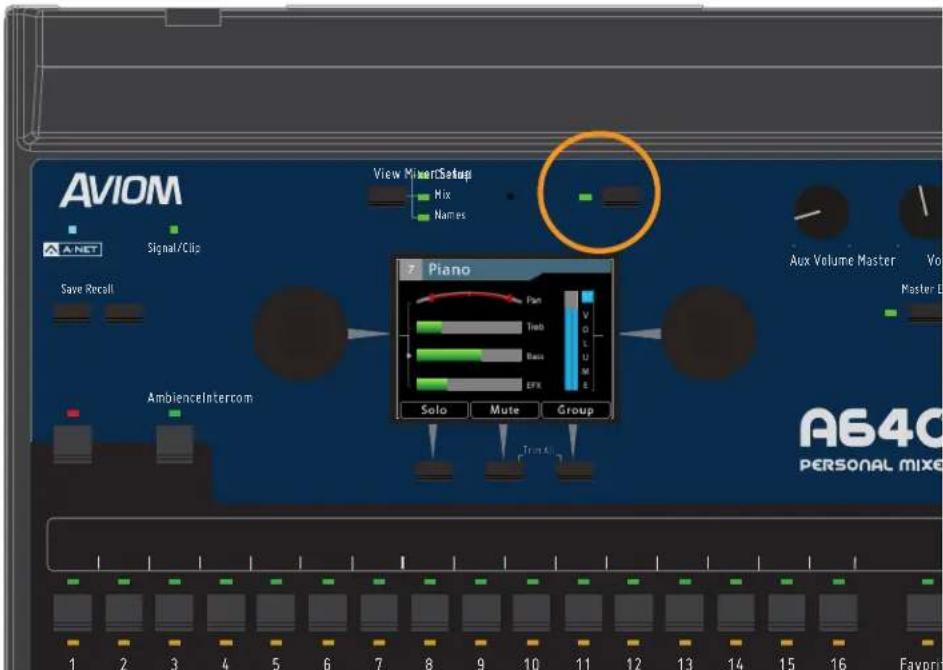Push the Mixer Setup button inside the orange circle

pos(622,197)
